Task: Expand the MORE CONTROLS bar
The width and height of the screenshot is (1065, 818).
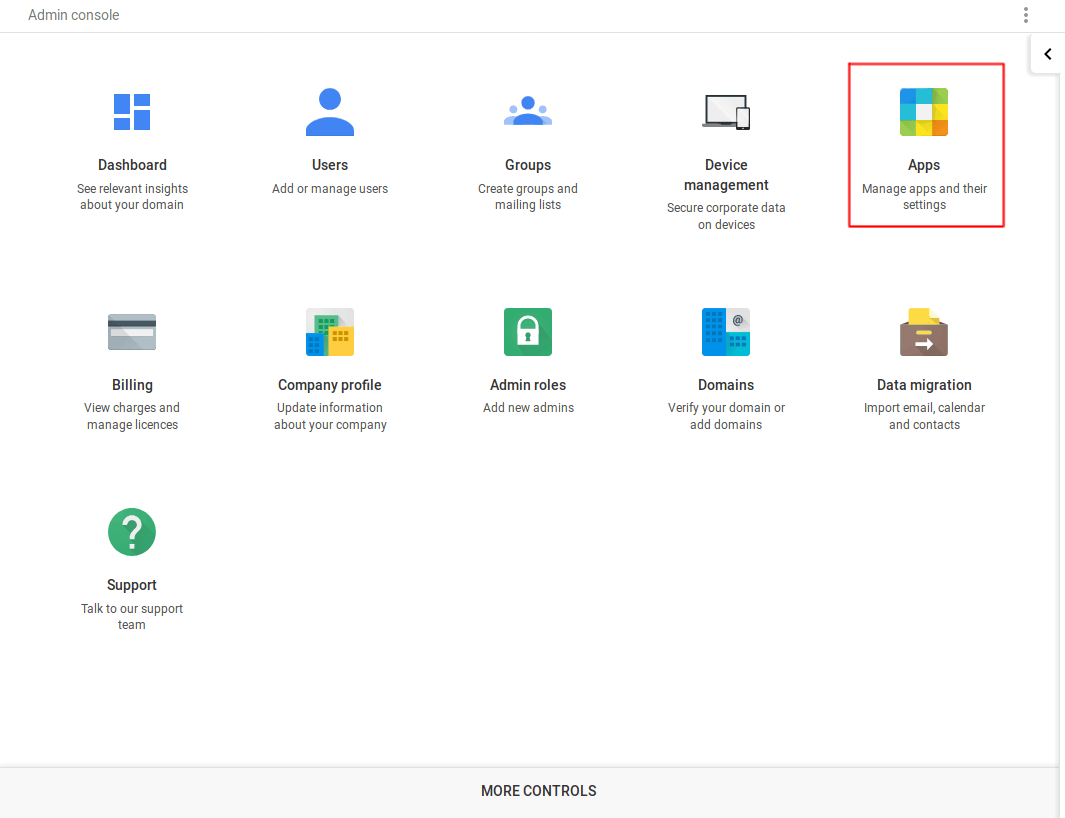Action: pyautogui.click(x=538, y=791)
